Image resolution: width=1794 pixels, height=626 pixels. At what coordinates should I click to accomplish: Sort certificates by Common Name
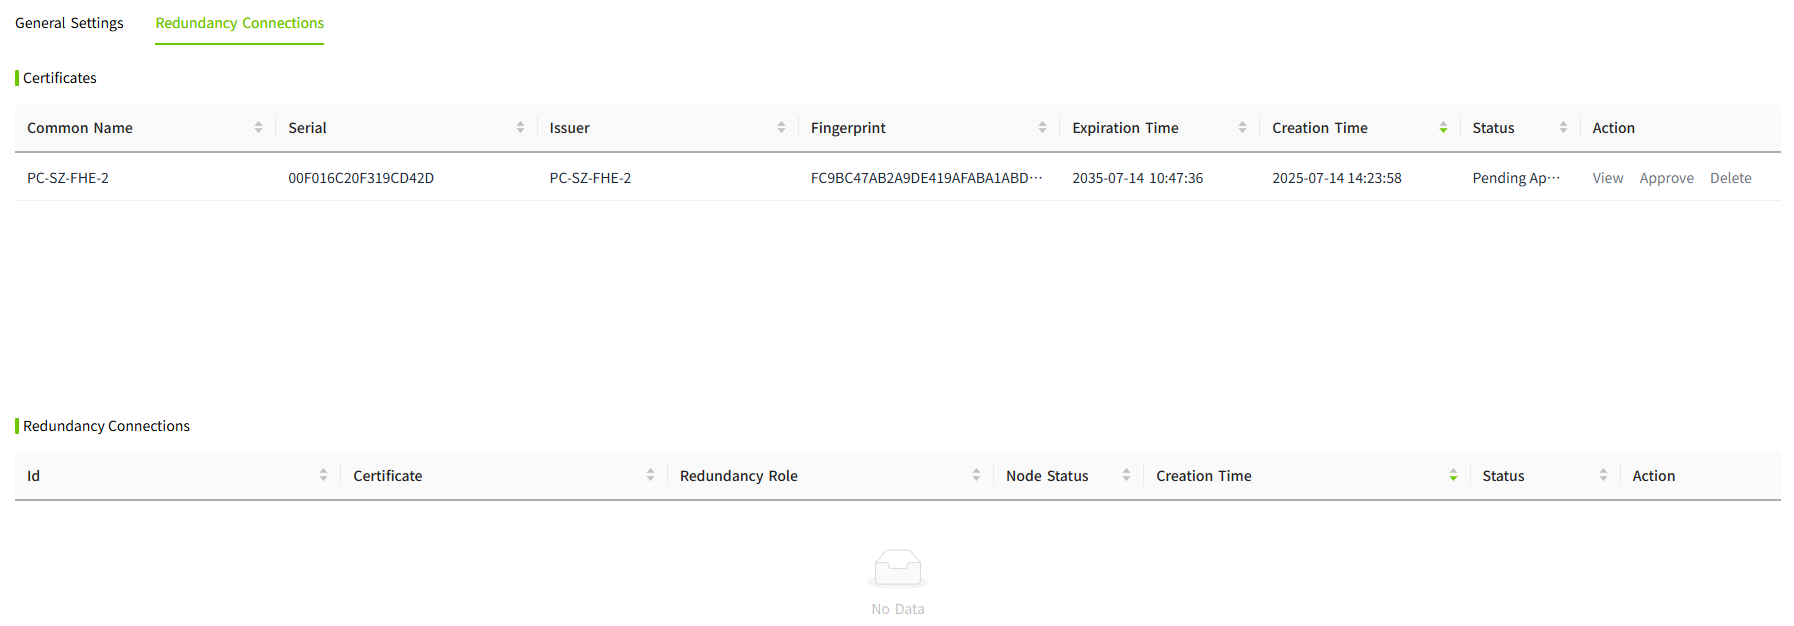click(x=258, y=128)
